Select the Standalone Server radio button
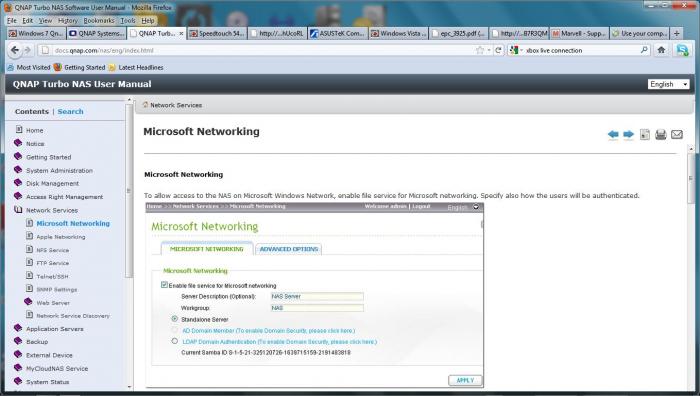 175,319
